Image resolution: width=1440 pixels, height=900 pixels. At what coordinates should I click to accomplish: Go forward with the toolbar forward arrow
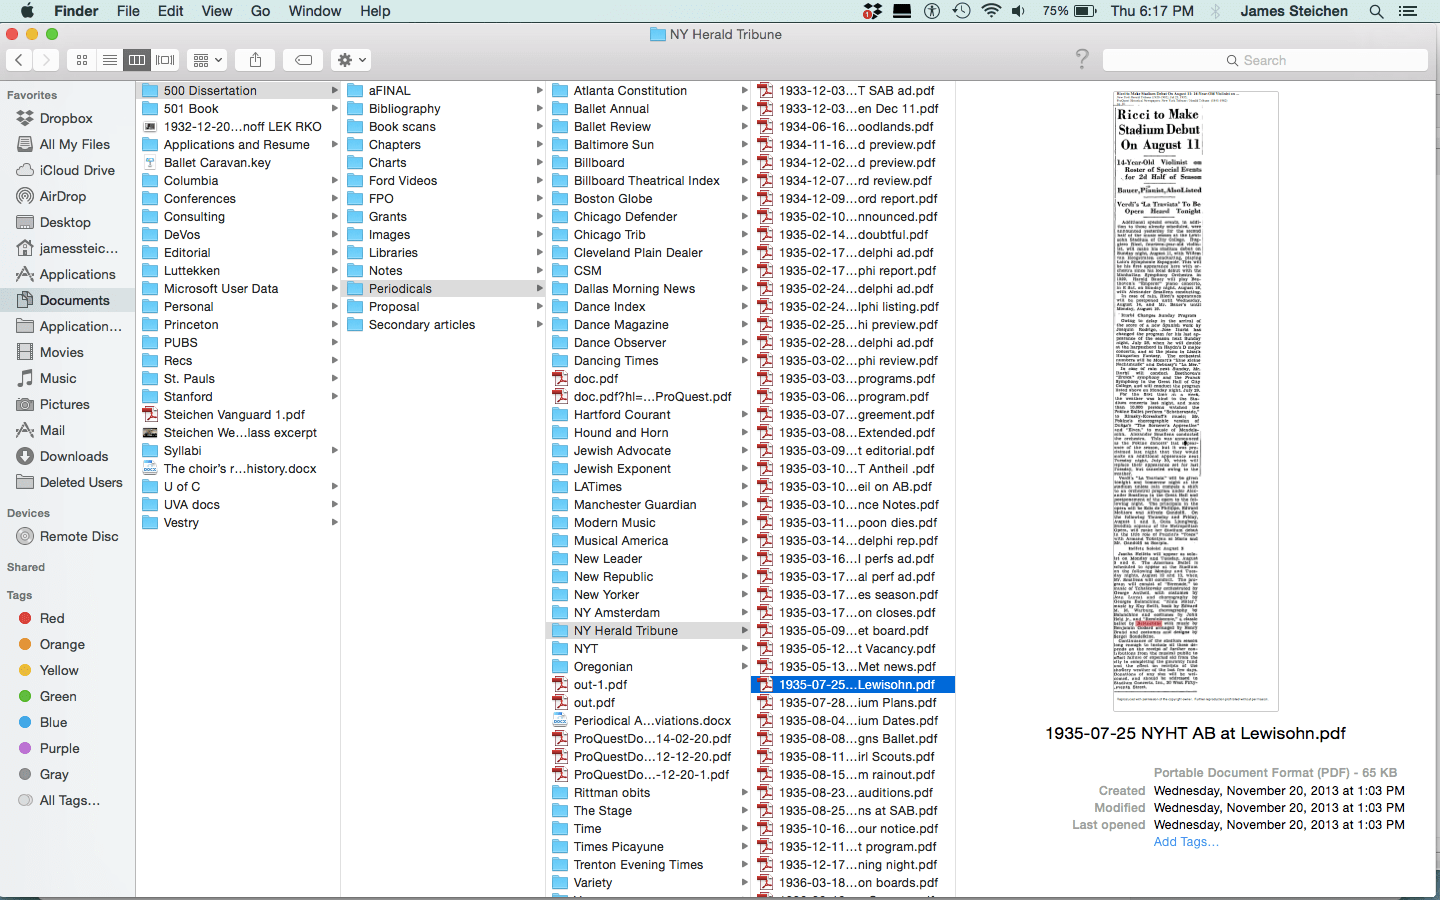point(46,60)
